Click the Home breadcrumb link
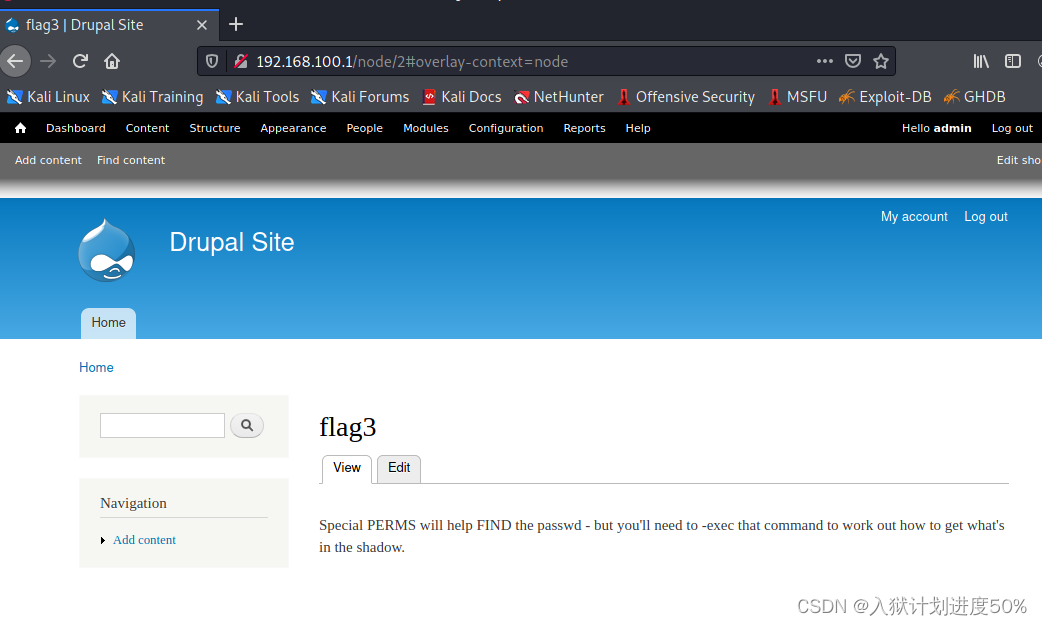Viewport: 1042px width, 626px height. pyautogui.click(x=96, y=367)
